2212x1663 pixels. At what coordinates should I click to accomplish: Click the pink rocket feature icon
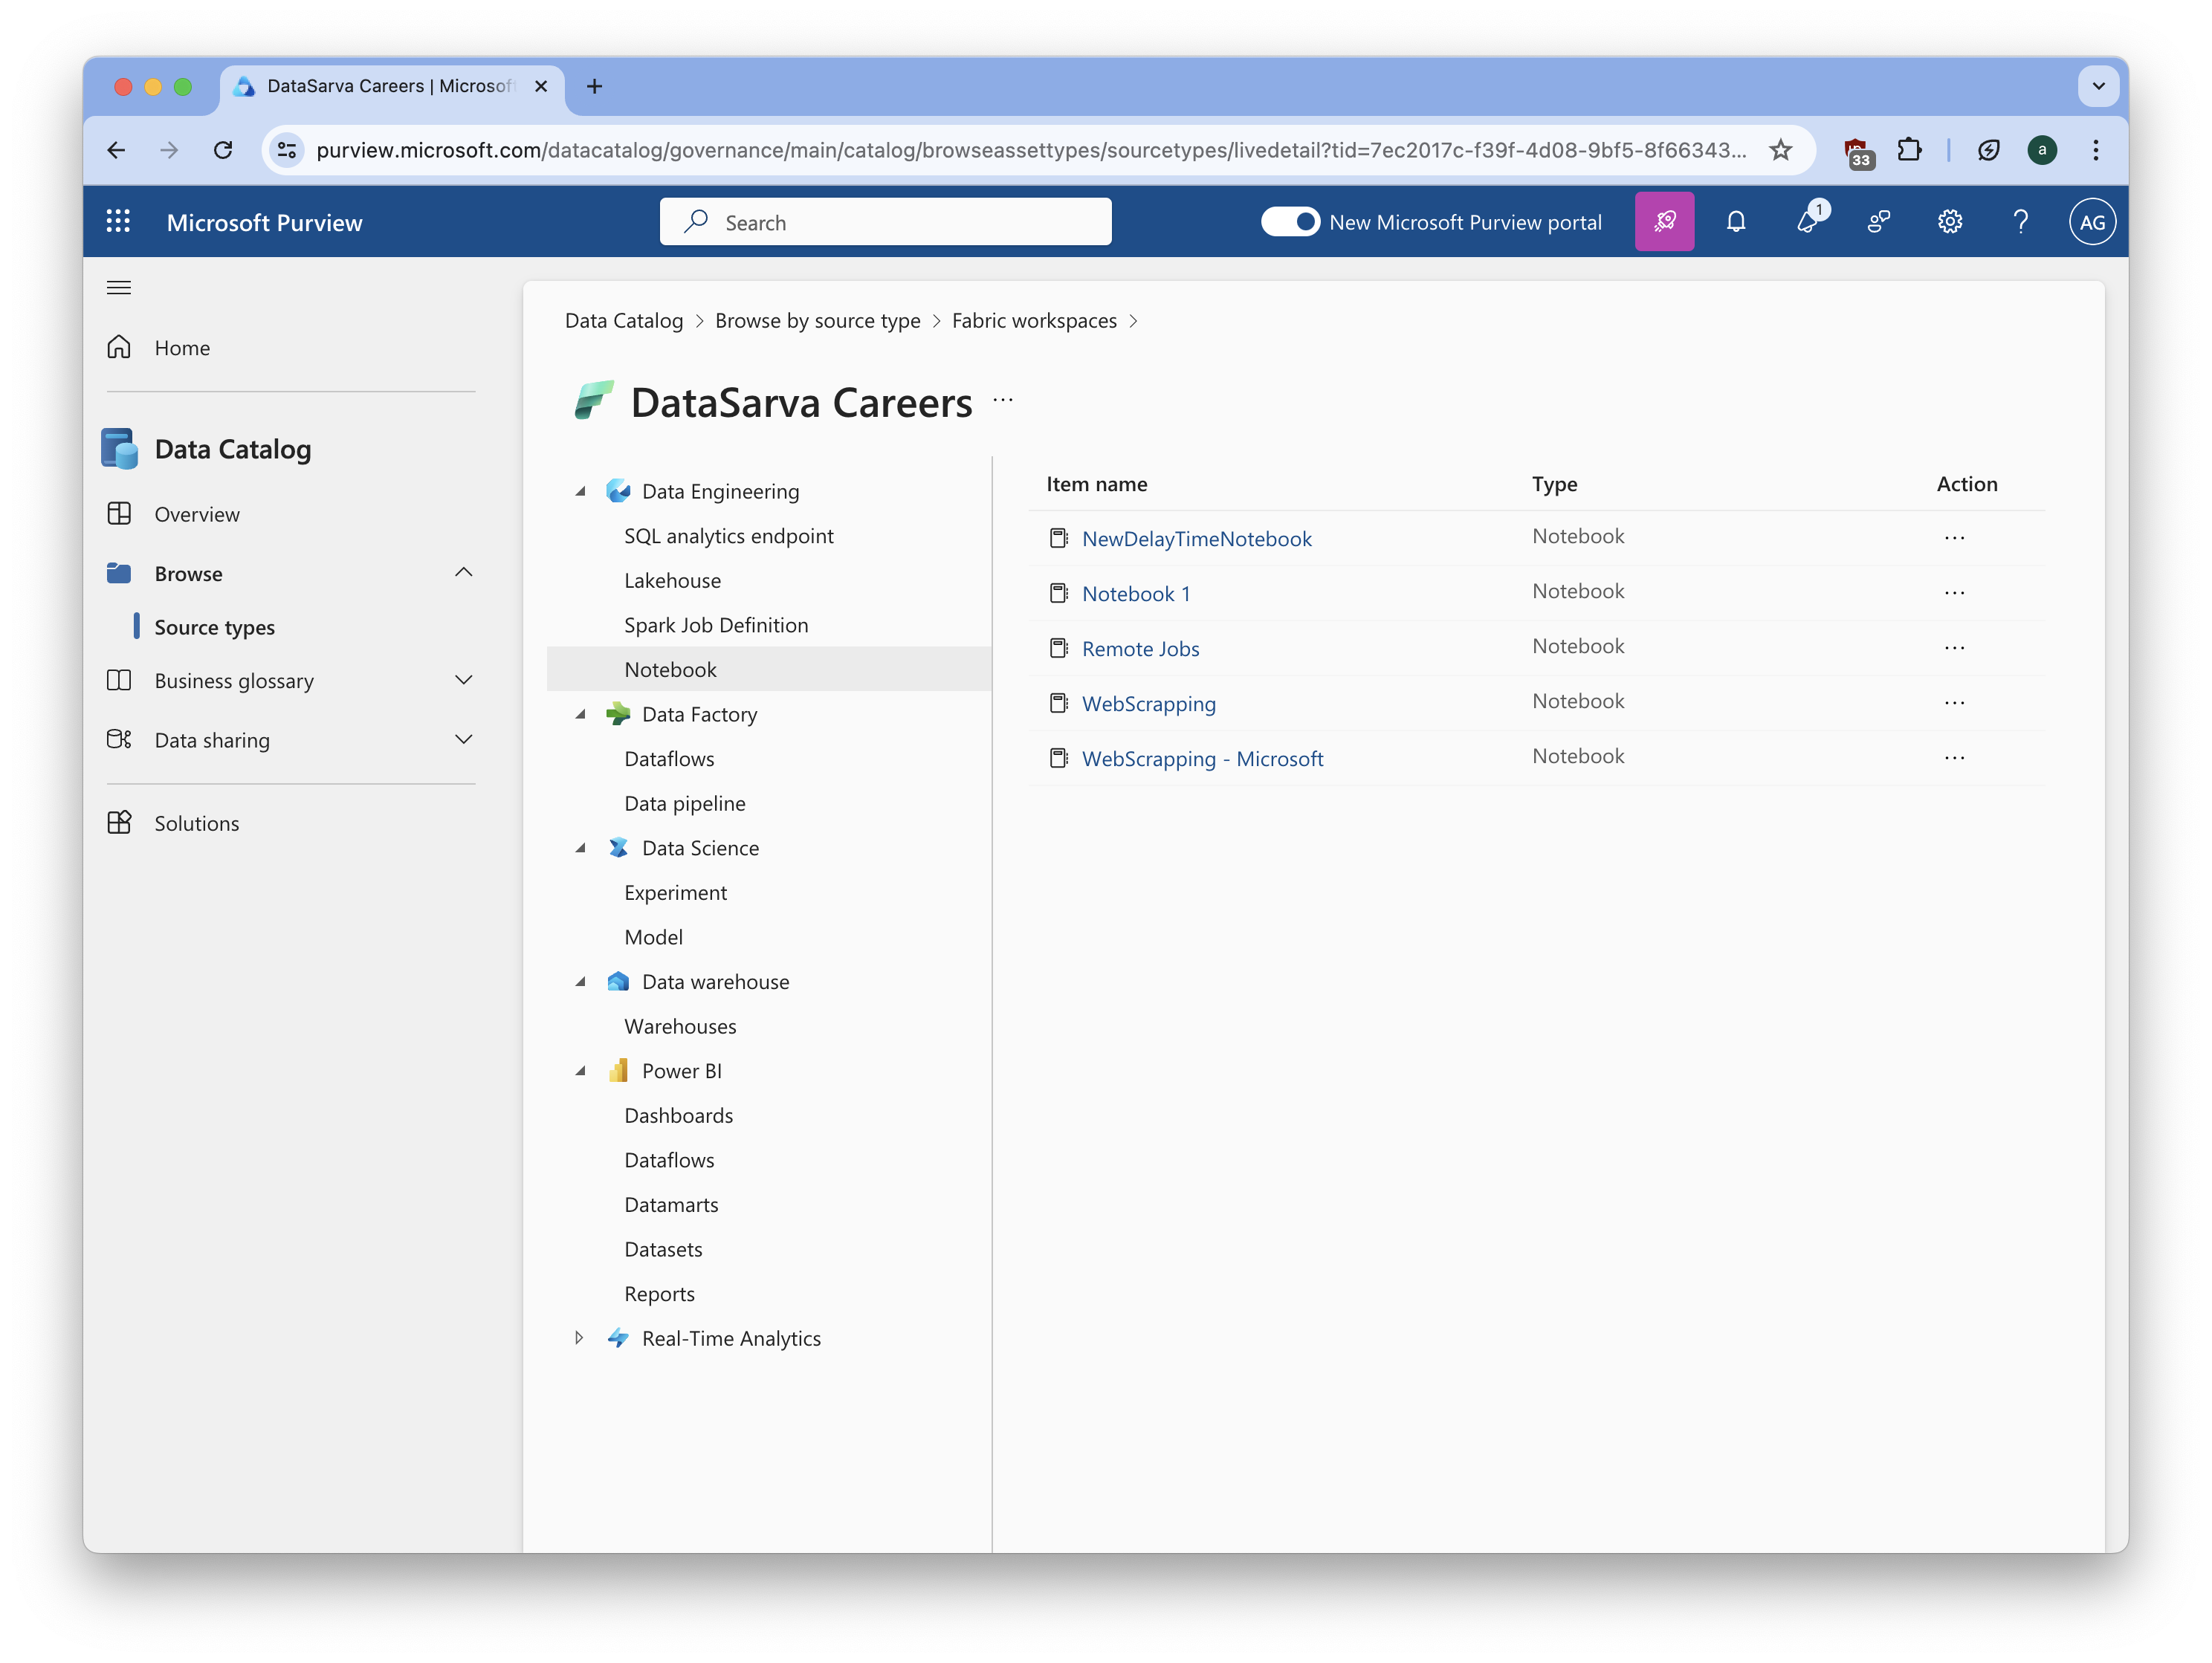click(x=1664, y=222)
